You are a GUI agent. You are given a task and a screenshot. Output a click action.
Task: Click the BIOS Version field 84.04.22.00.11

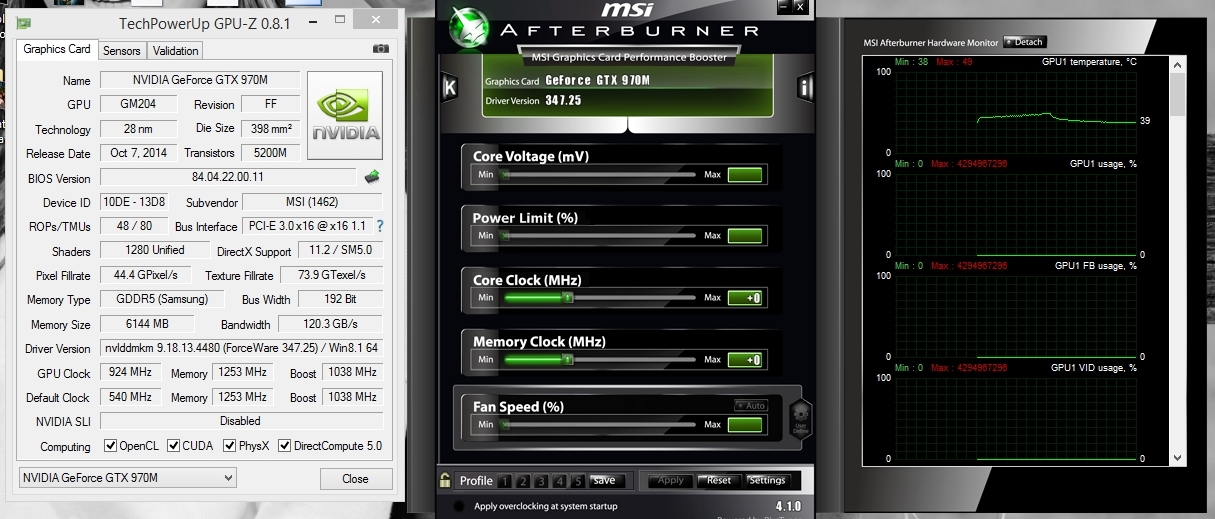click(x=228, y=177)
